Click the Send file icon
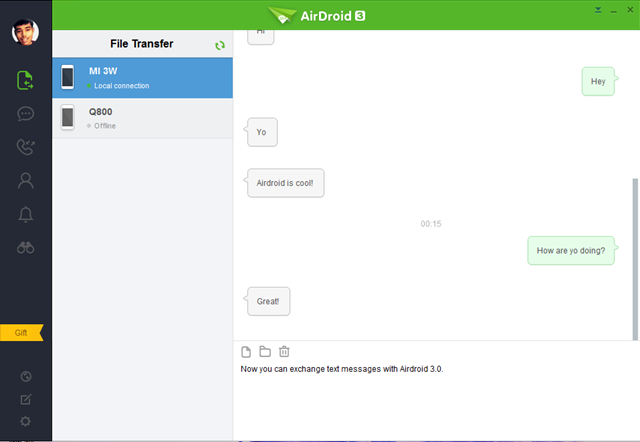 (x=246, y=352)
